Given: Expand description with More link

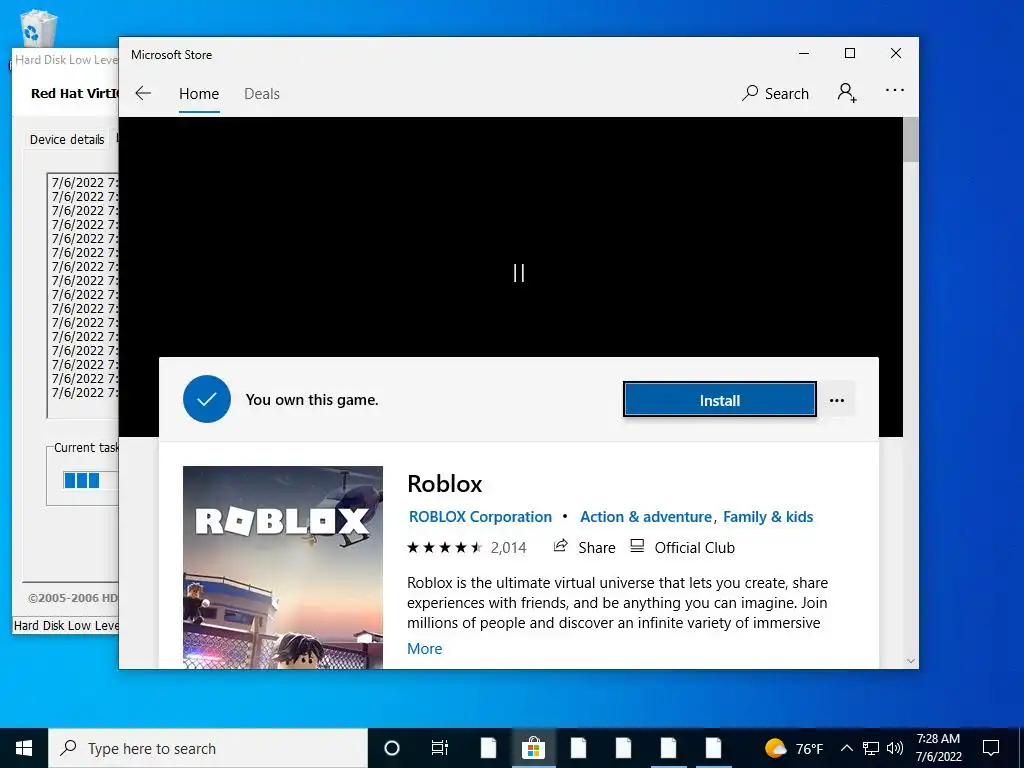Looking at the screenshot, I should coord(424,648).
